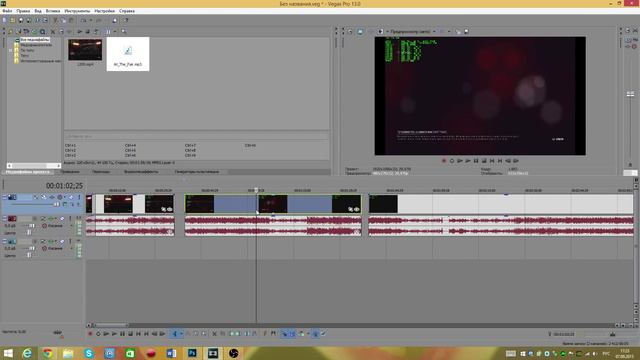
Task: Mute the video track
Action: (x=71, y=197)
